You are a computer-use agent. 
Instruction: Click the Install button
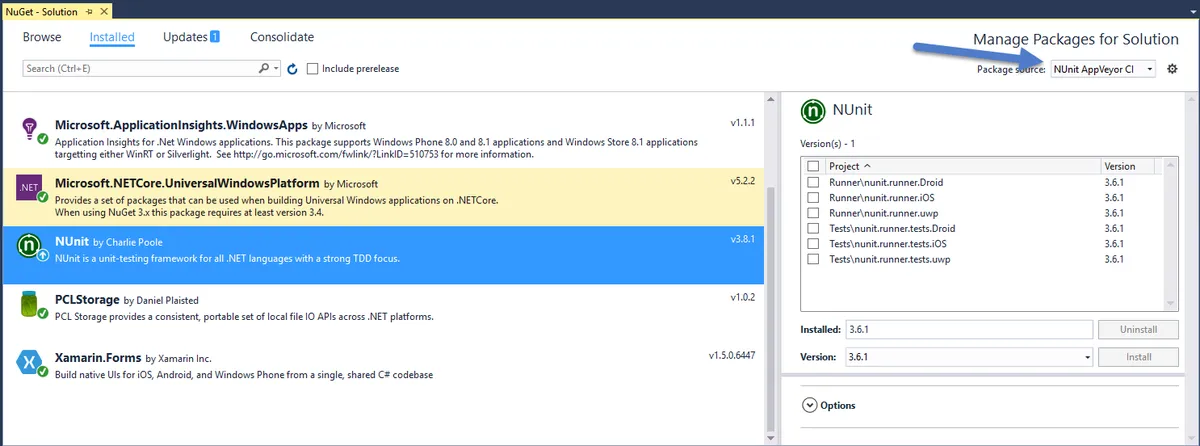[x=1138, y=357]
